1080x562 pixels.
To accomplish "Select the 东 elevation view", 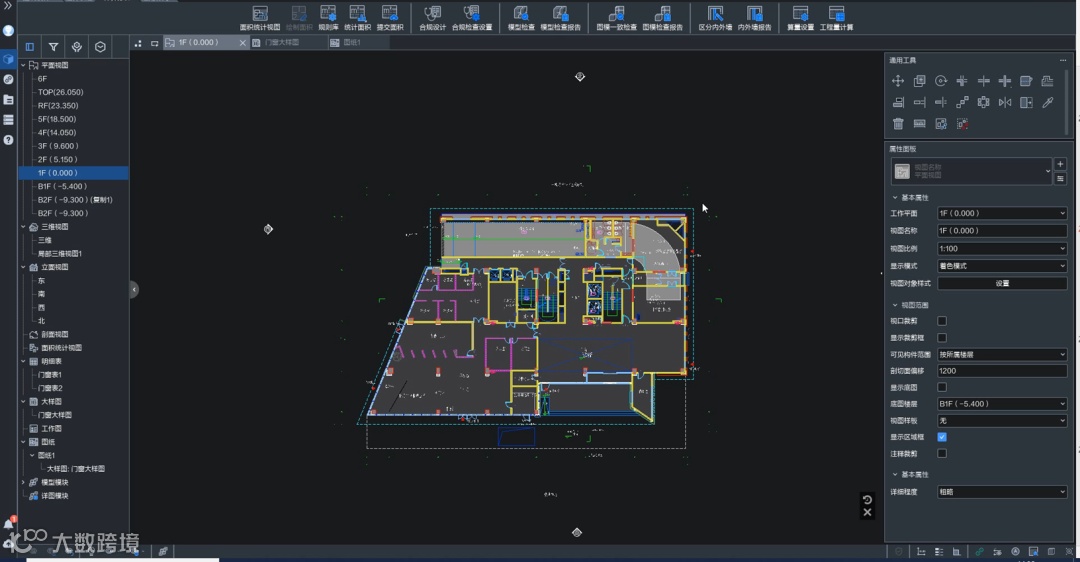I will (41, 281).
